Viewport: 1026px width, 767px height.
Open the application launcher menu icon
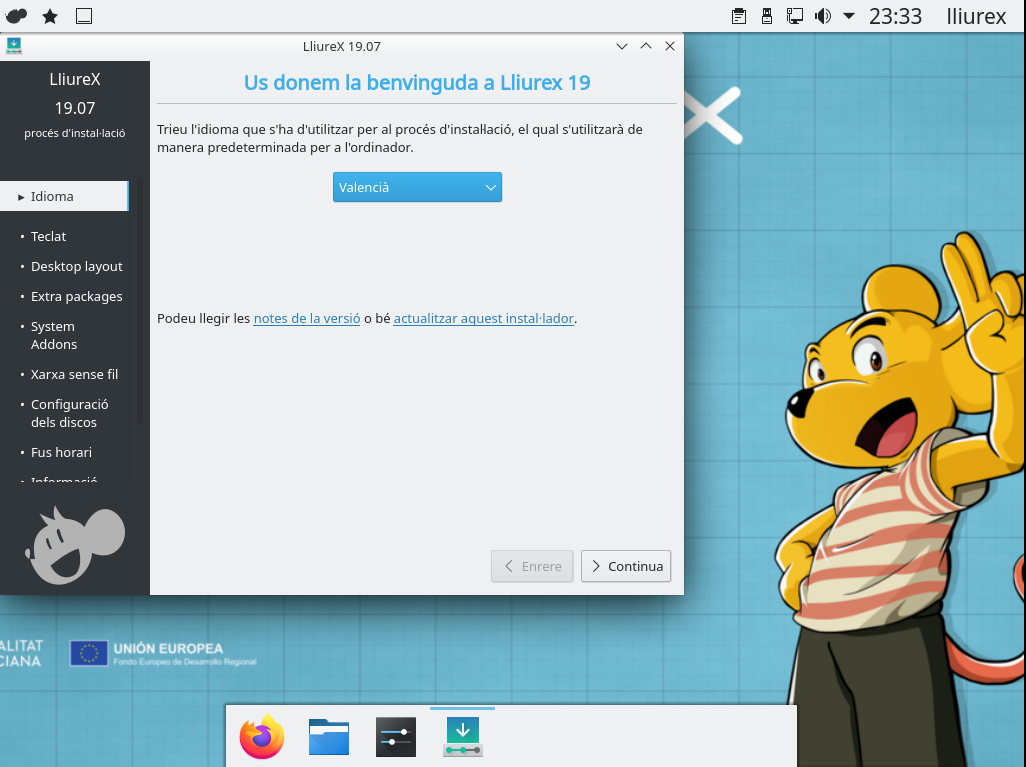point(16,16)
